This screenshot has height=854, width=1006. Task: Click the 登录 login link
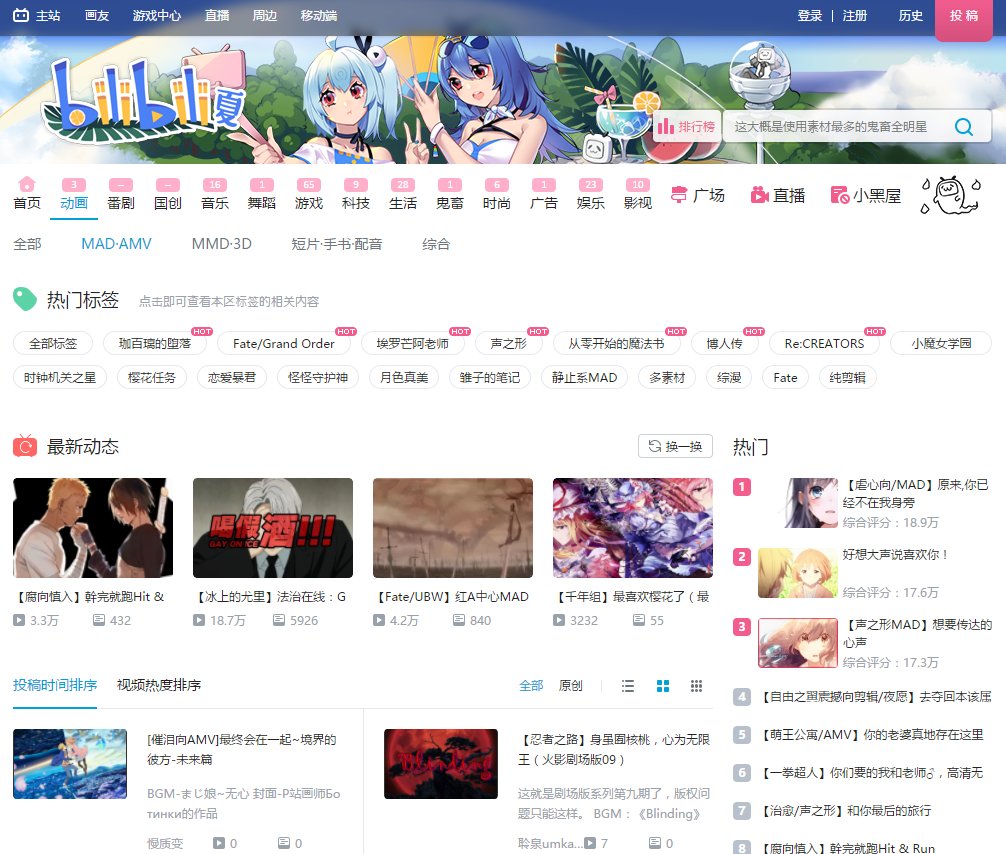tap(810, 15)
